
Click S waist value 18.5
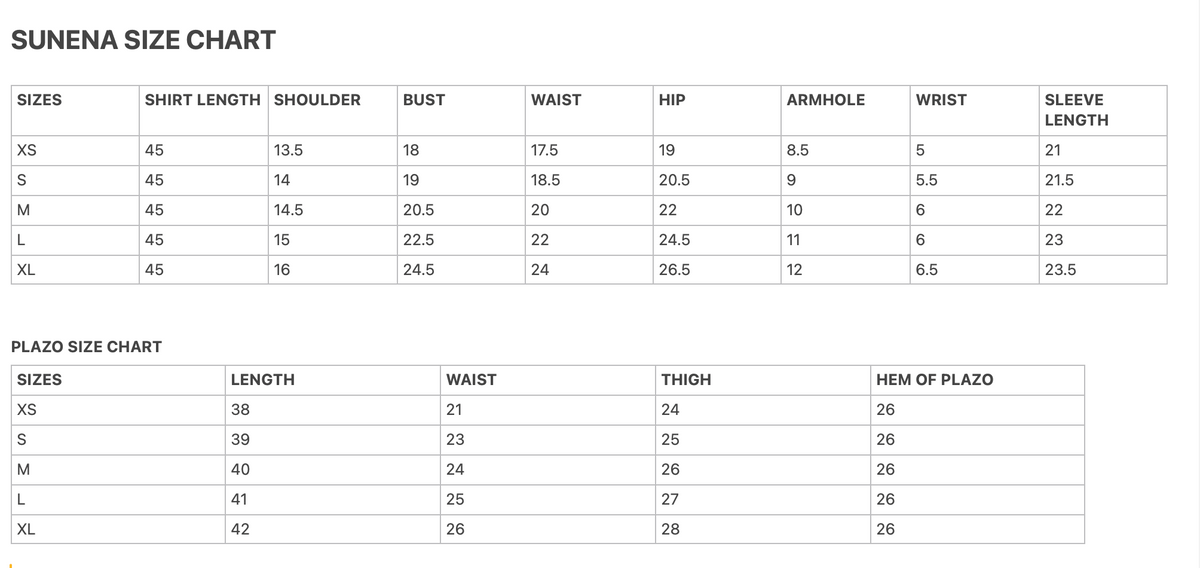click(x=546, y=181)
